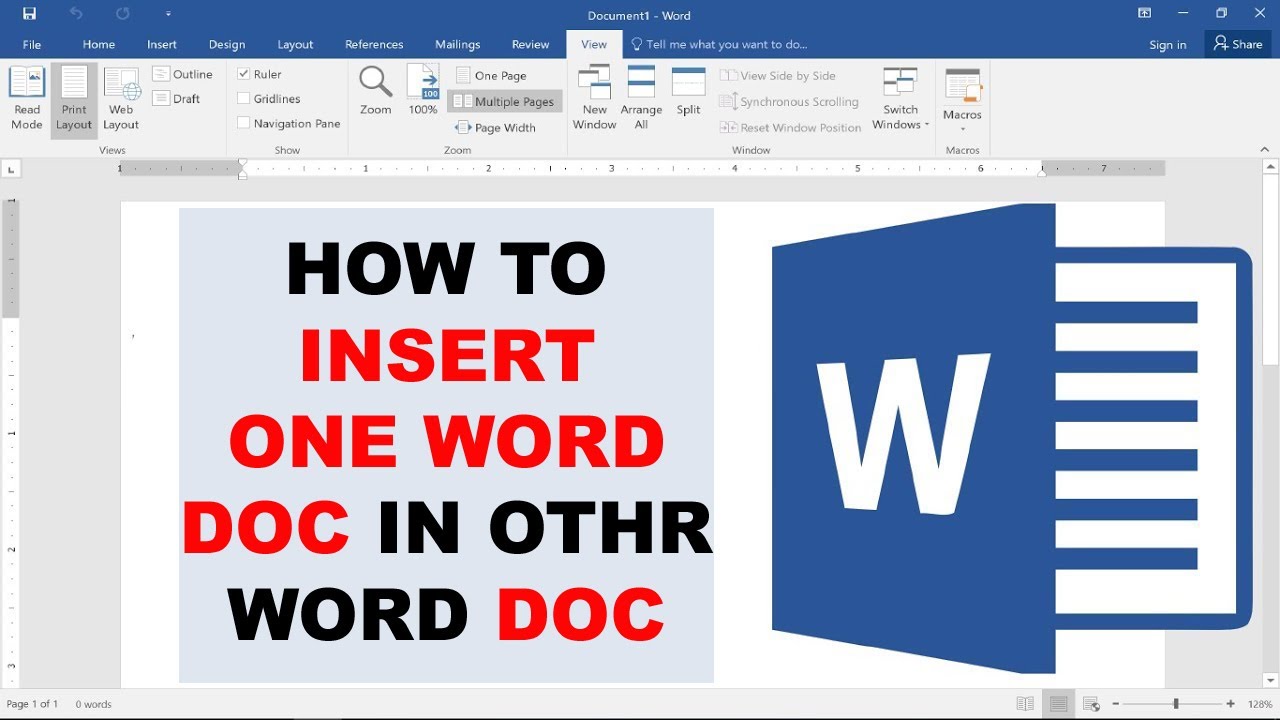Open a New Window

[594, 98]
